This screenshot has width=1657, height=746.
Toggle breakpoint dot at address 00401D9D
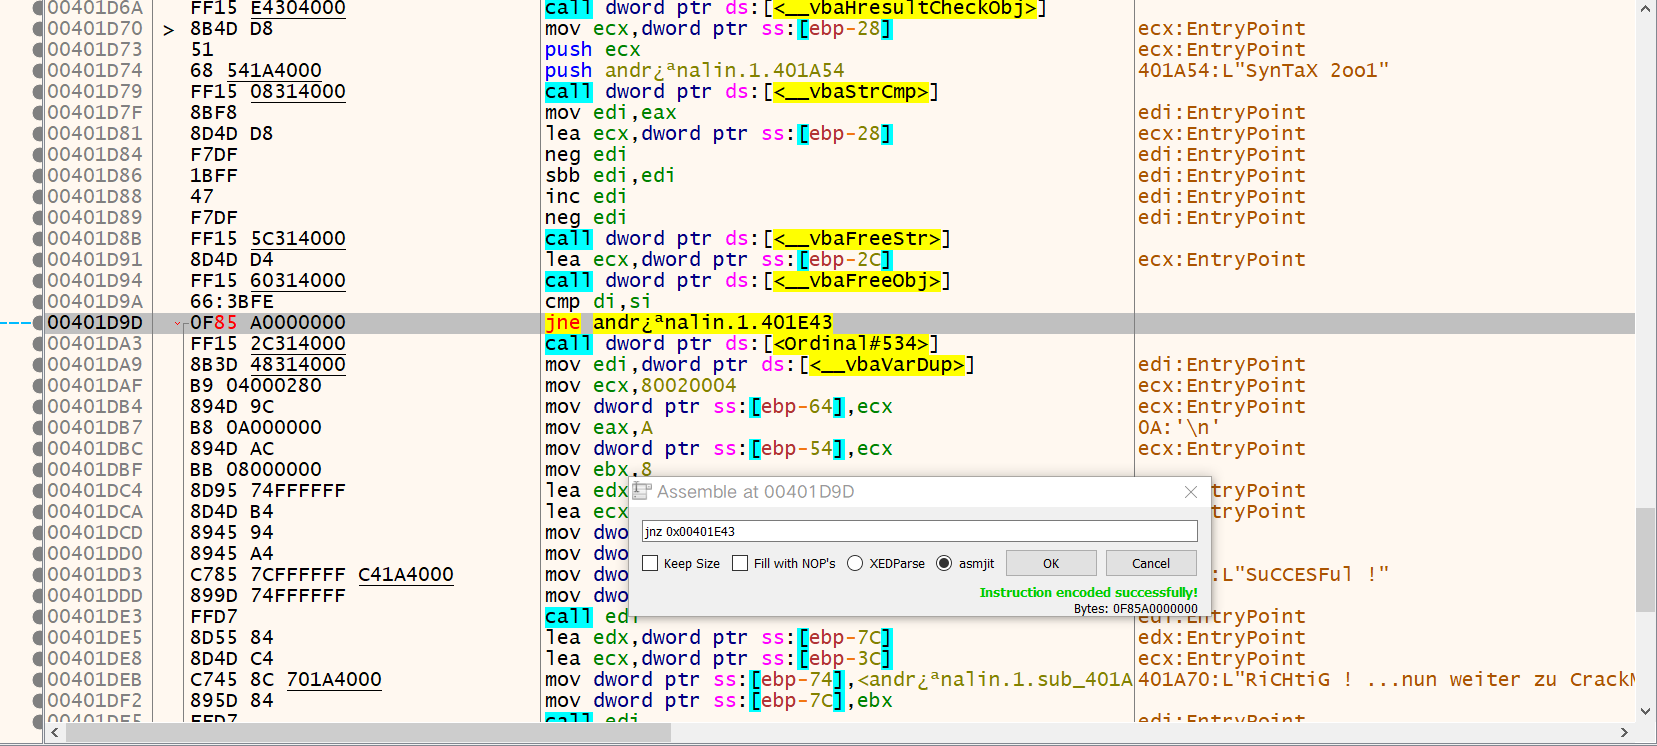point(38,323)
